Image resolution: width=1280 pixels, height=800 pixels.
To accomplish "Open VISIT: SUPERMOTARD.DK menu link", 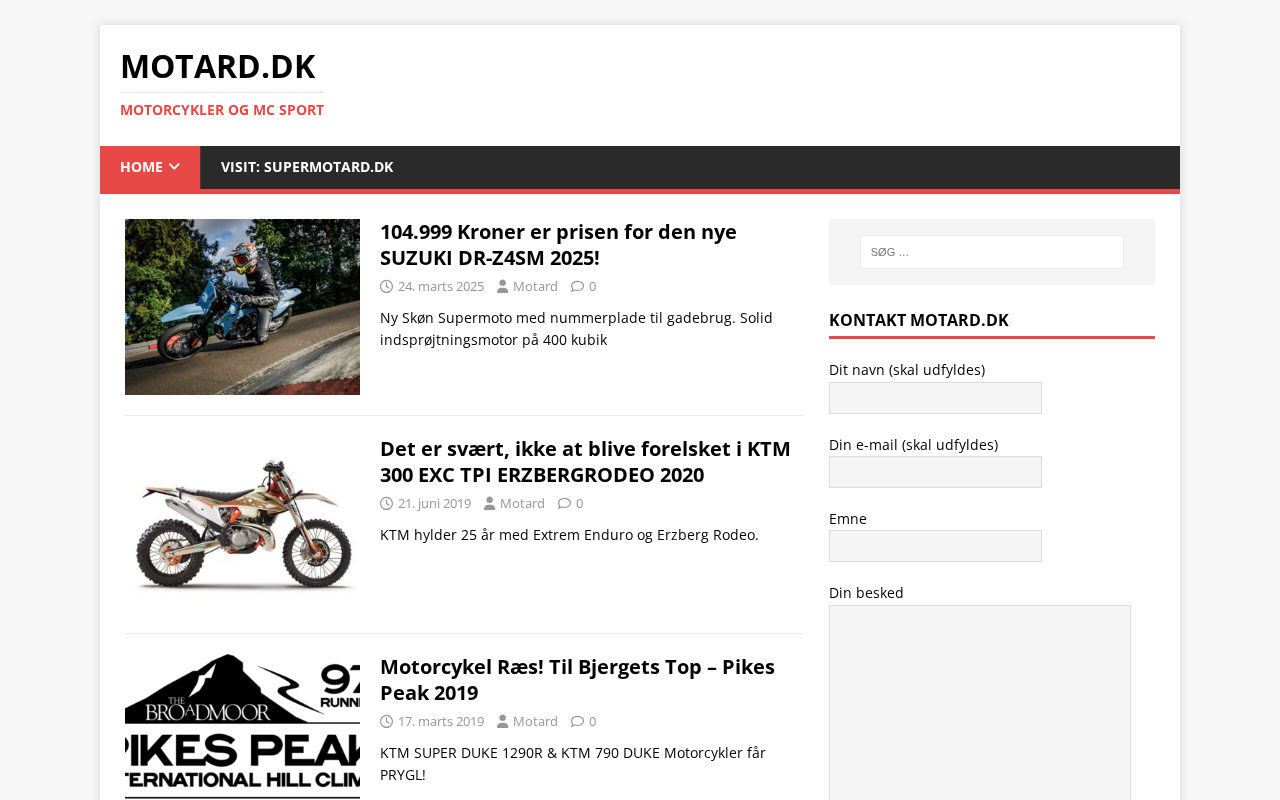I will tap(307, 167).
